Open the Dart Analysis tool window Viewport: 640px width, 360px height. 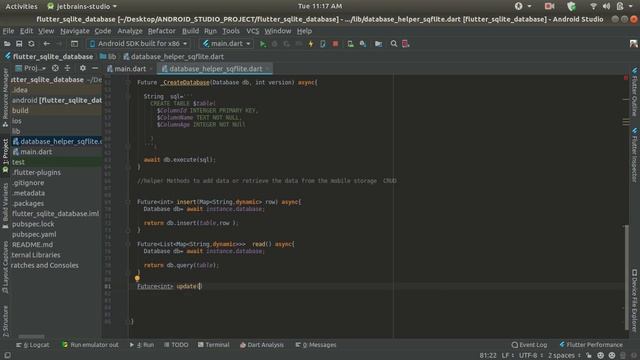tap(262, 345)
